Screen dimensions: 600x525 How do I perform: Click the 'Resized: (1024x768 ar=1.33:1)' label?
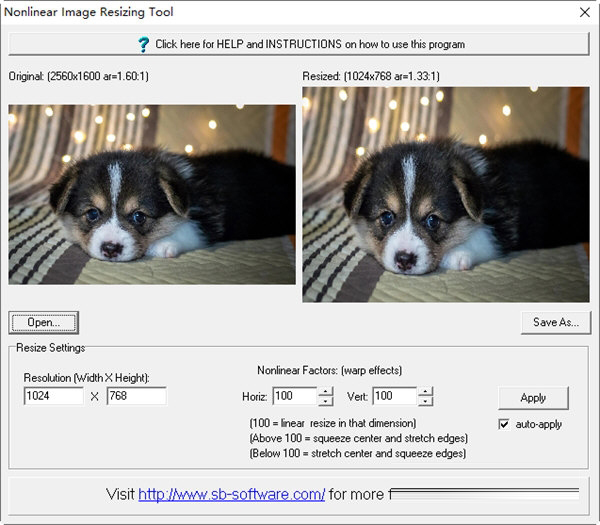[x=371, y=76]
